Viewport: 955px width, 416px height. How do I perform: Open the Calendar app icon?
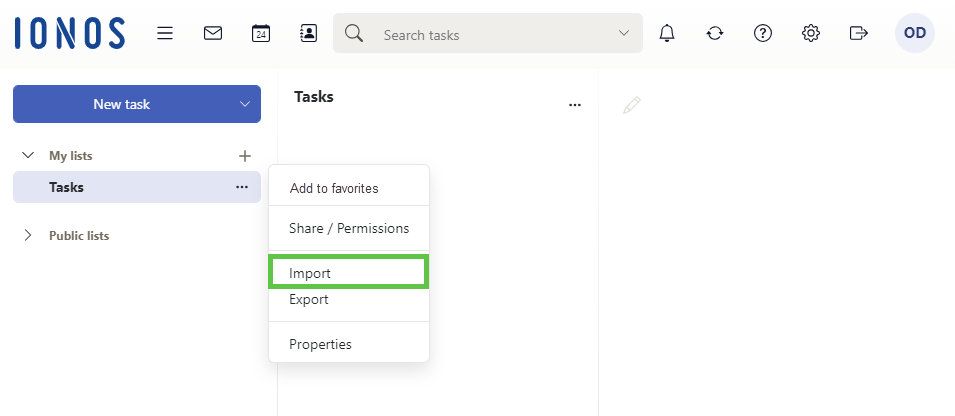[x=261, y=33]
